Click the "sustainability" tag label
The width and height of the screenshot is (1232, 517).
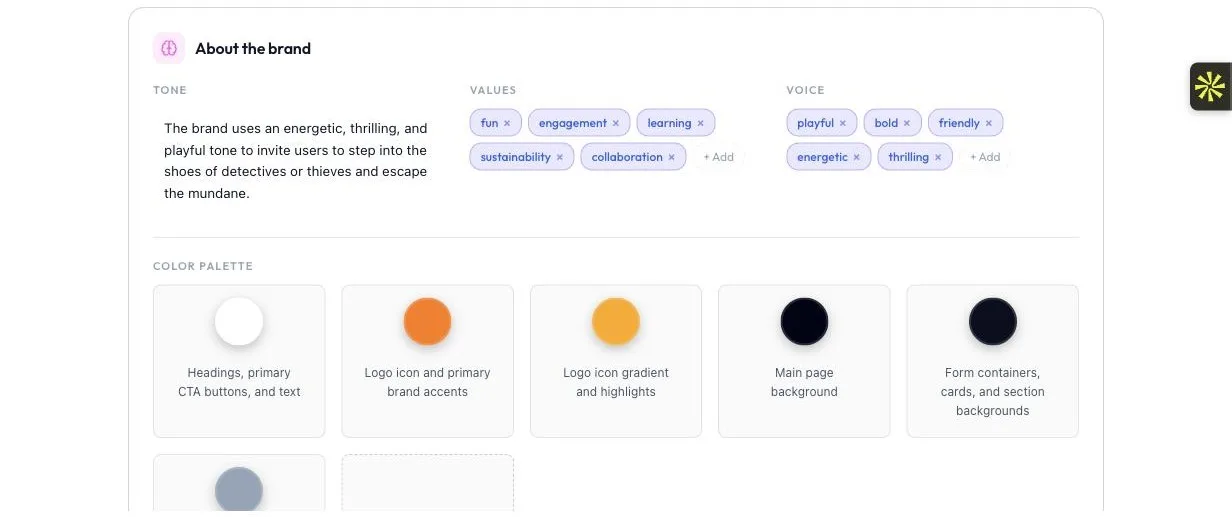pyautogui.click(x=516, y=157)
